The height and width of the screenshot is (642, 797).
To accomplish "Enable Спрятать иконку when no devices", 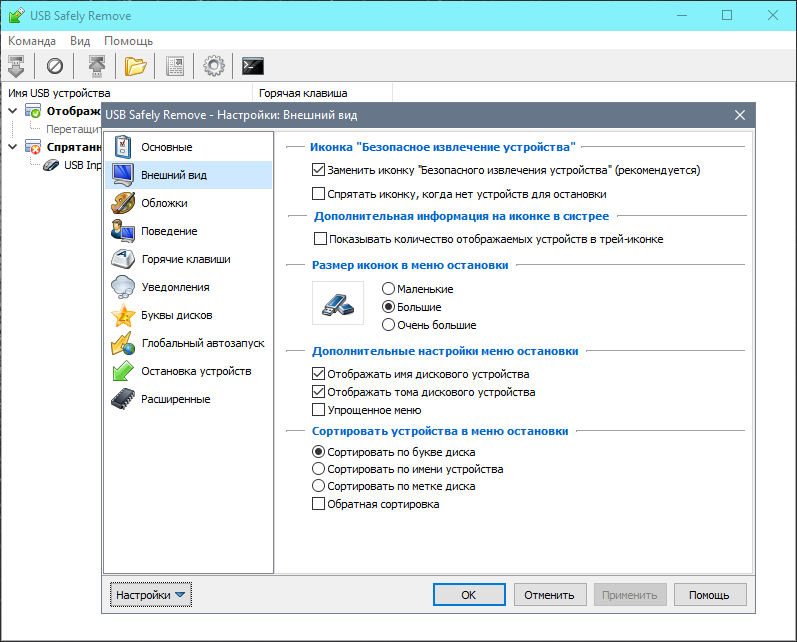I will 319,194.
